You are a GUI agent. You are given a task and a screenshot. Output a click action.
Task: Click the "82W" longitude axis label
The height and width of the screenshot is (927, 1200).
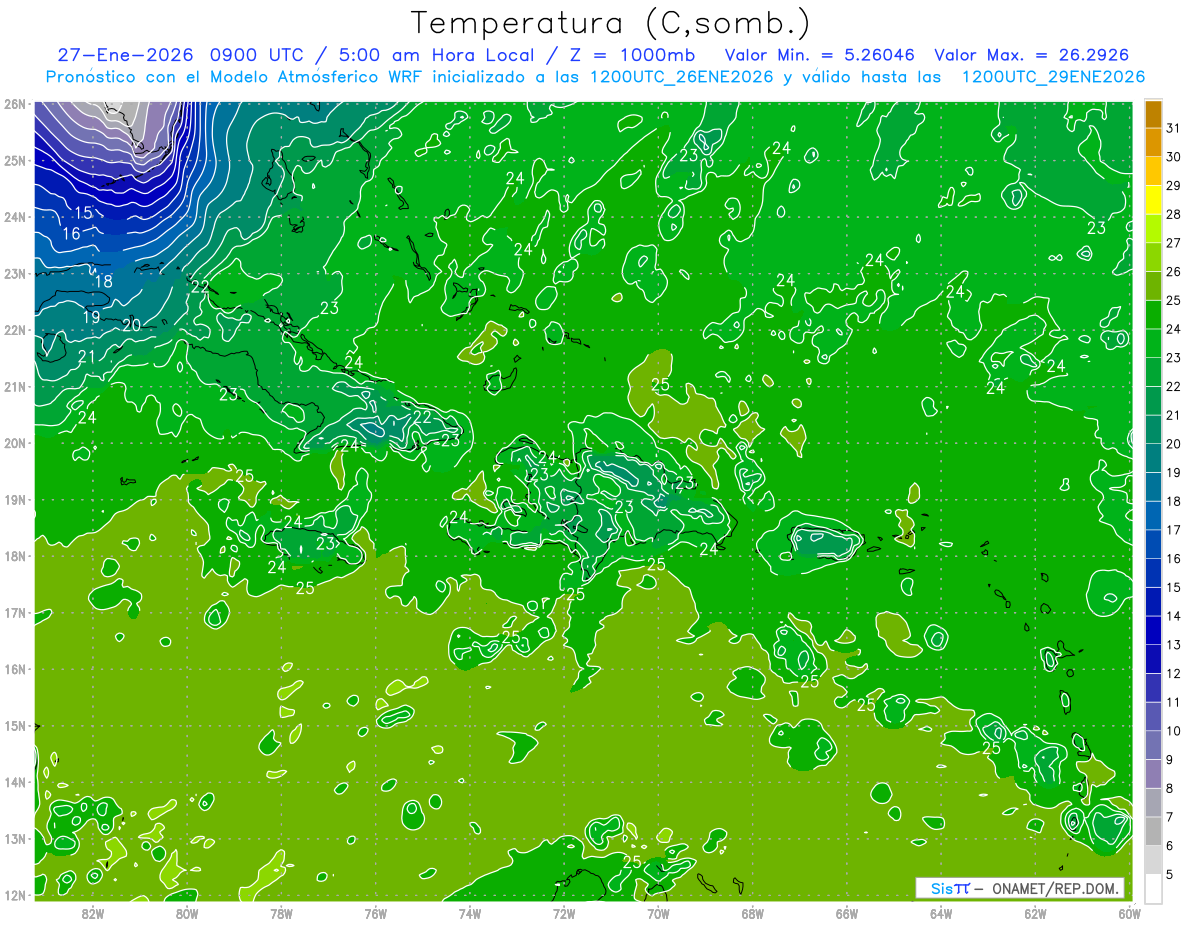pos(93,912)
